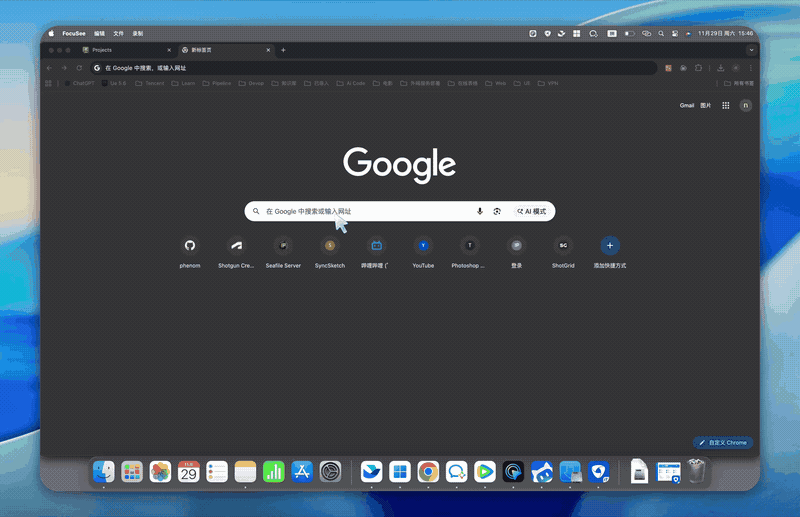The image size is (800, 517).
Task: Open the Trash in the Dock
Action: [x=696, y=471]
